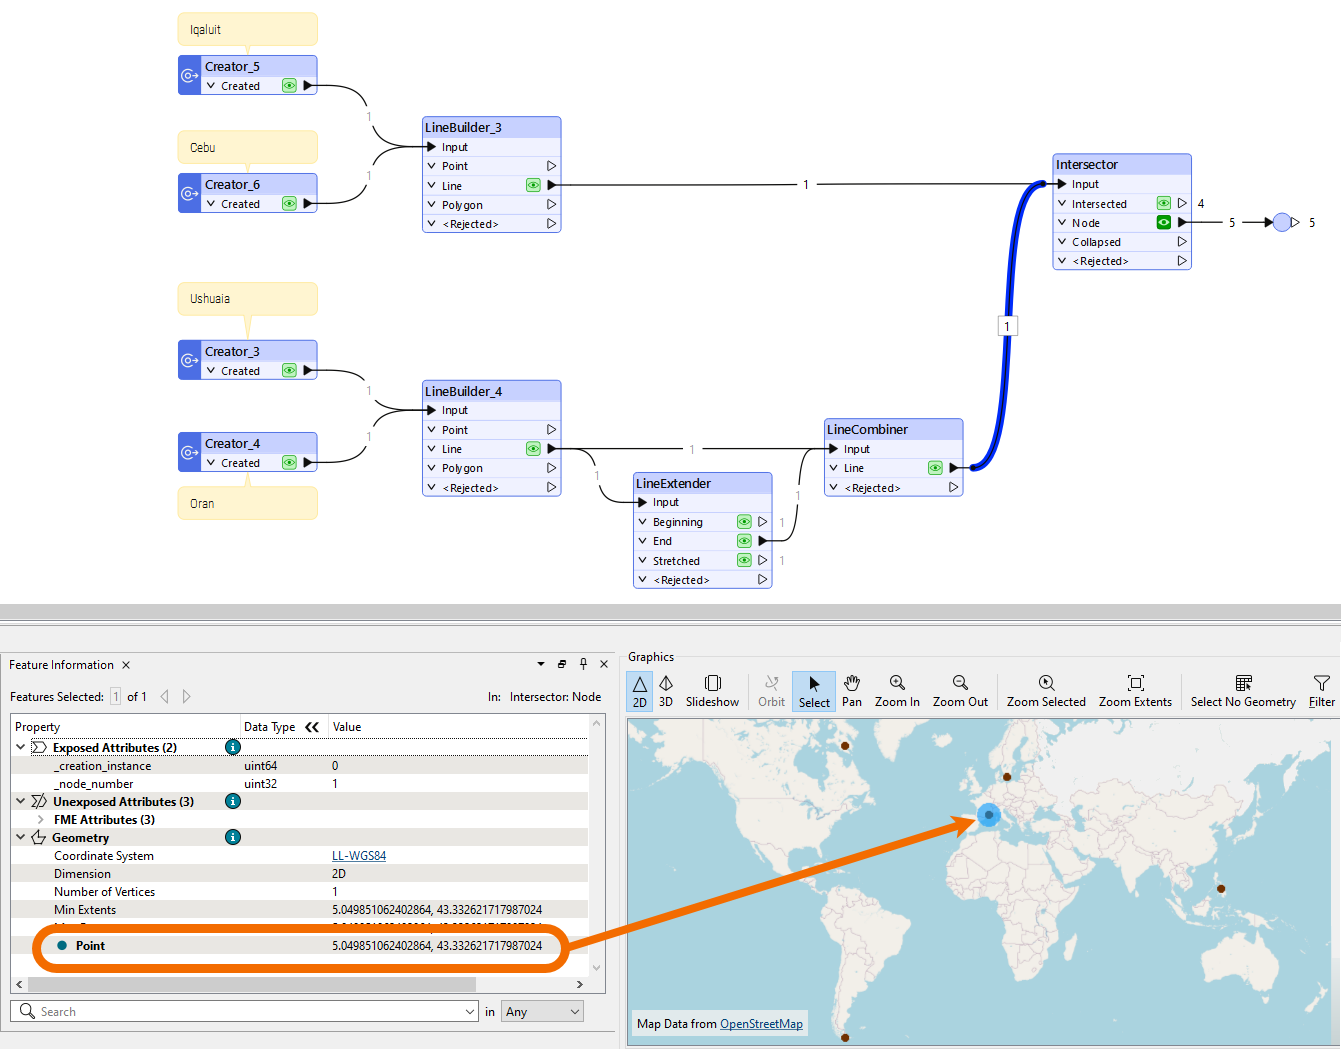
Task: Start Slideshow view mode
Action: point(712,690)
